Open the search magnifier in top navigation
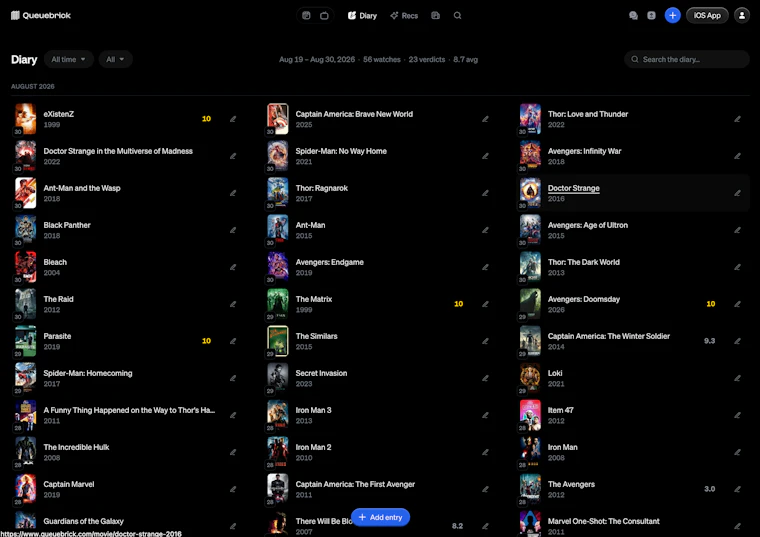 [x=458, y=16]
